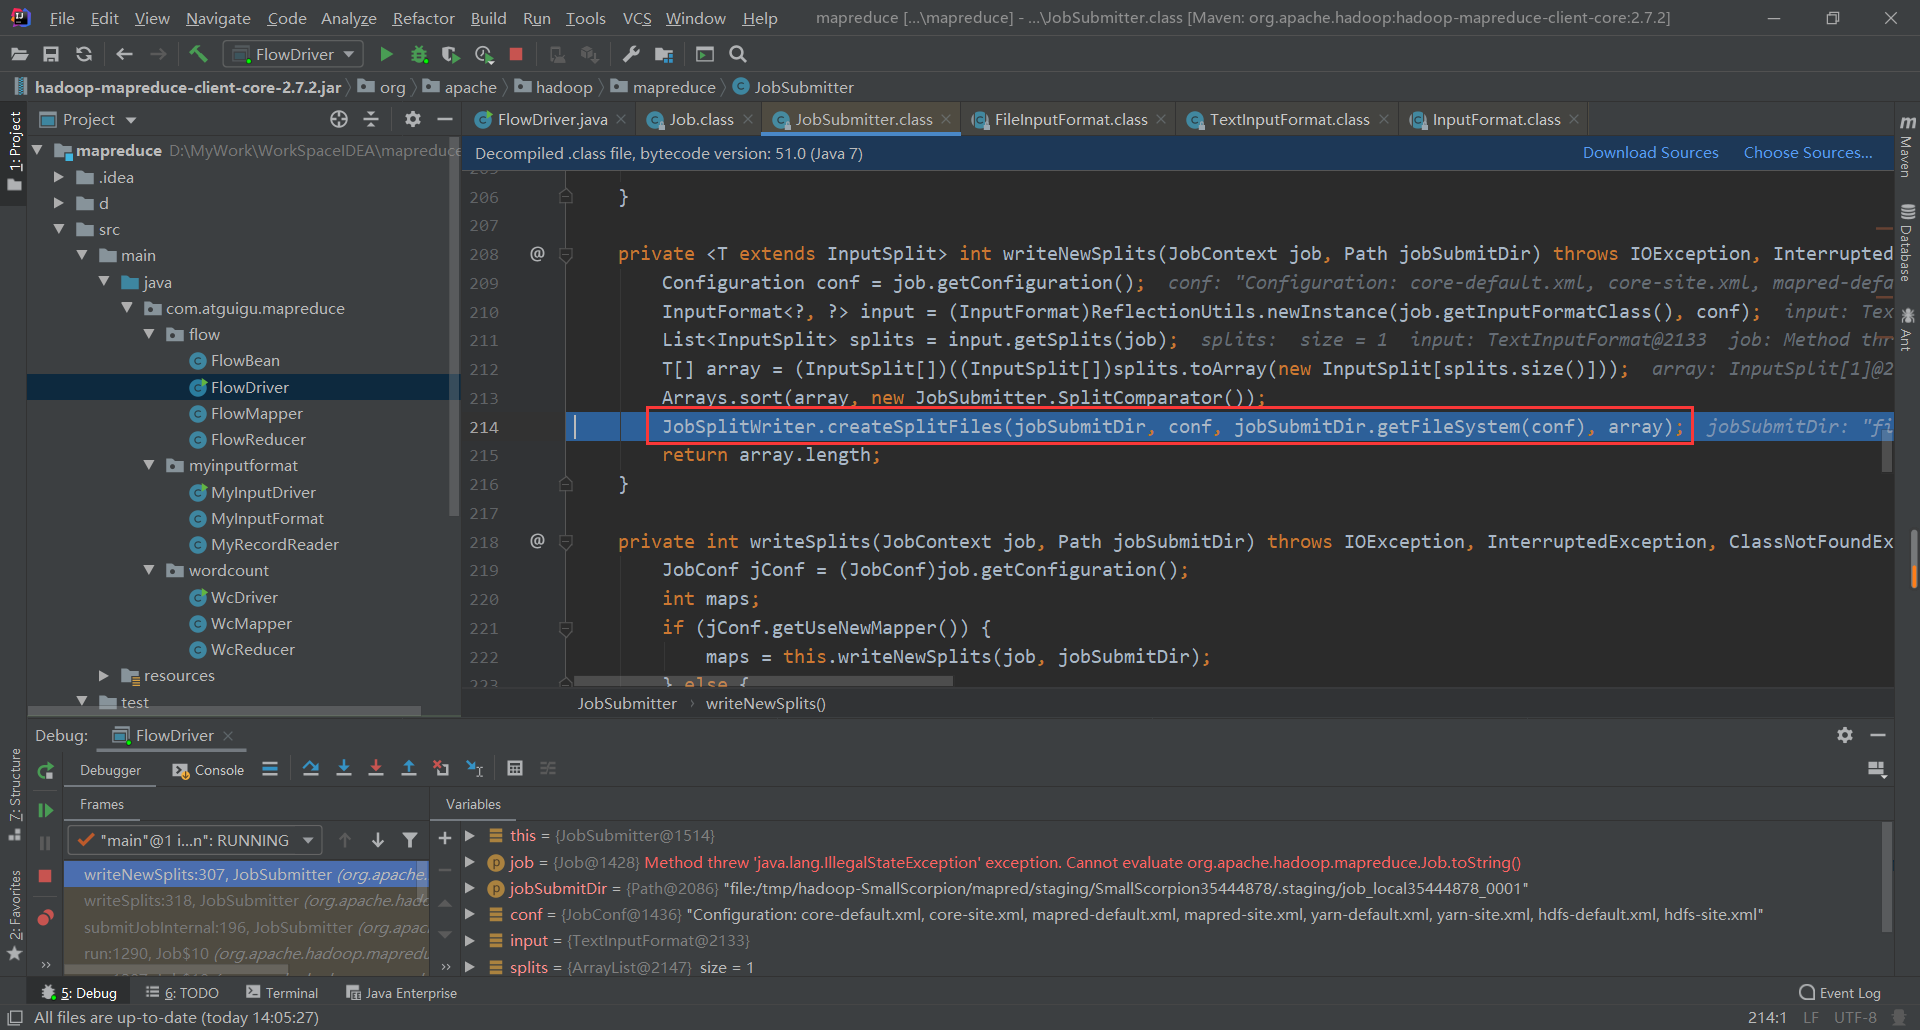Click the Choose Sources link
Viewport: 1920px width, 1030px height.
pyautogui.click(x=1807, y=153)
